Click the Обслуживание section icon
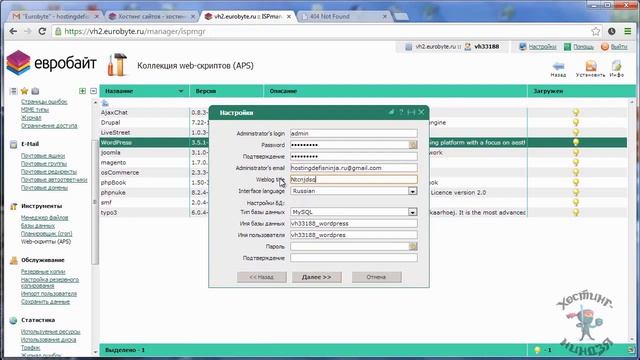Screen dimensions: 640x360 (13, 260)
